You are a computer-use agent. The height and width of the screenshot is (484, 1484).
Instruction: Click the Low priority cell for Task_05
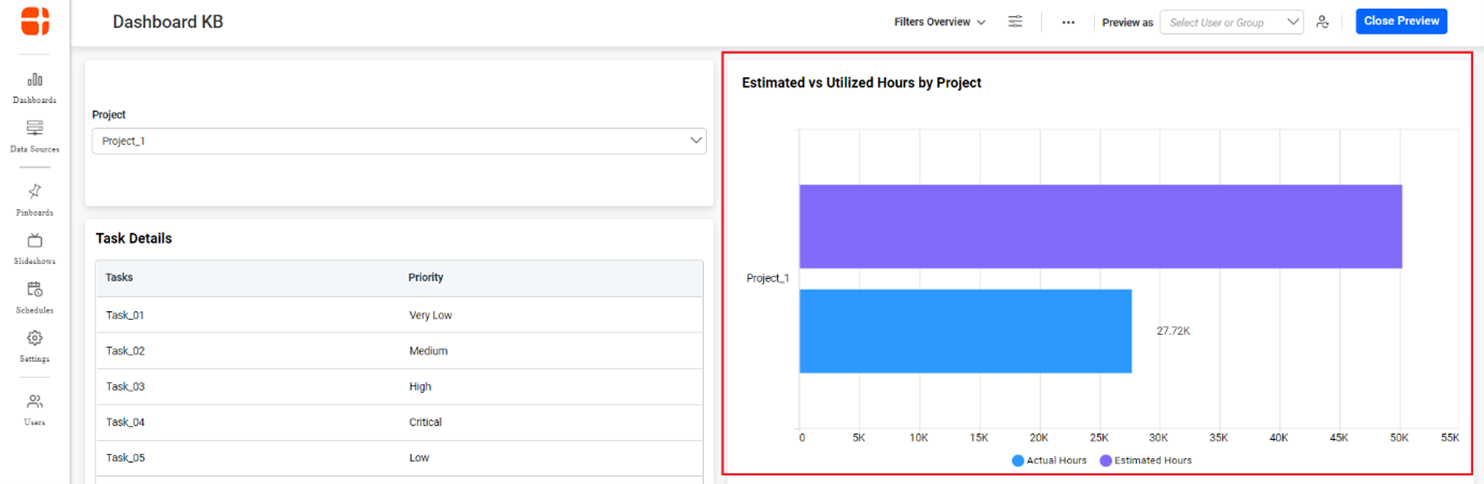pos(419,458)
